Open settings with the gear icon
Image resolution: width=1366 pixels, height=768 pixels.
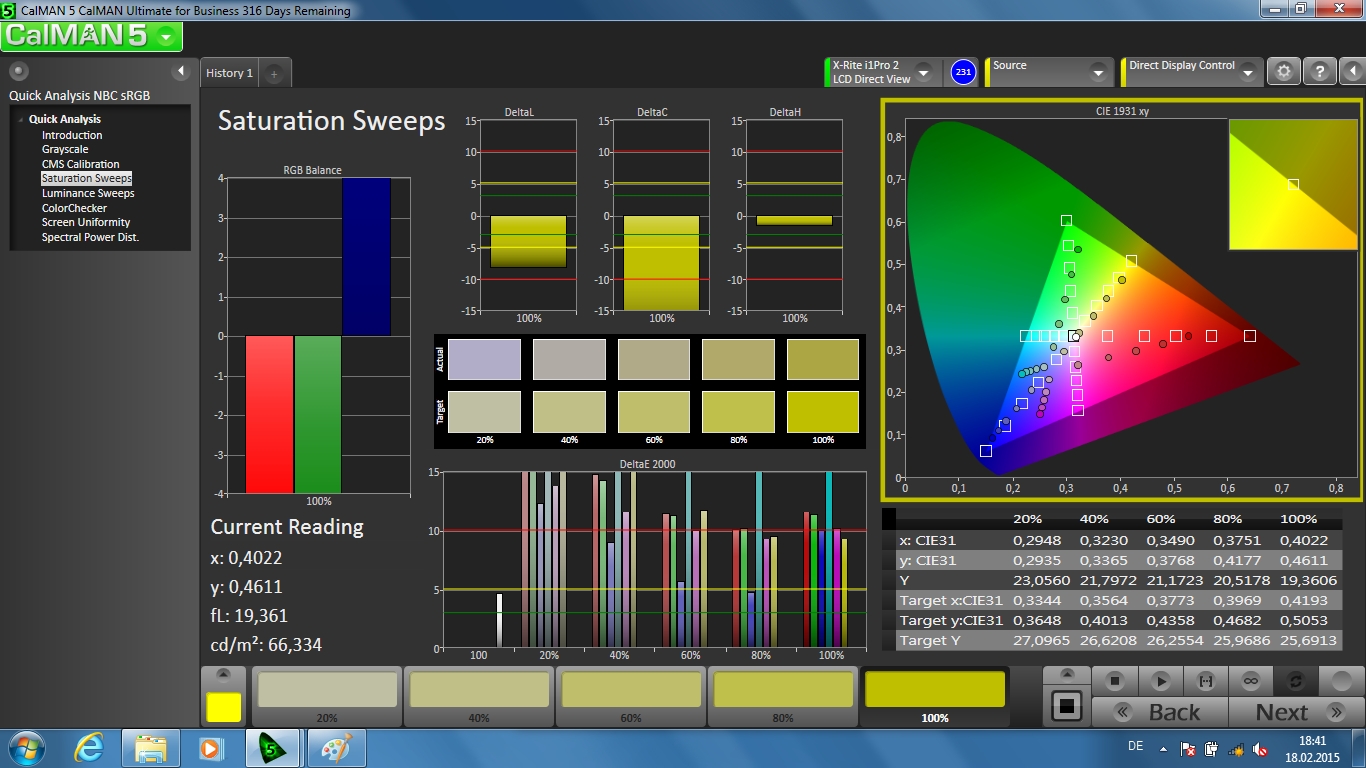1284,72
